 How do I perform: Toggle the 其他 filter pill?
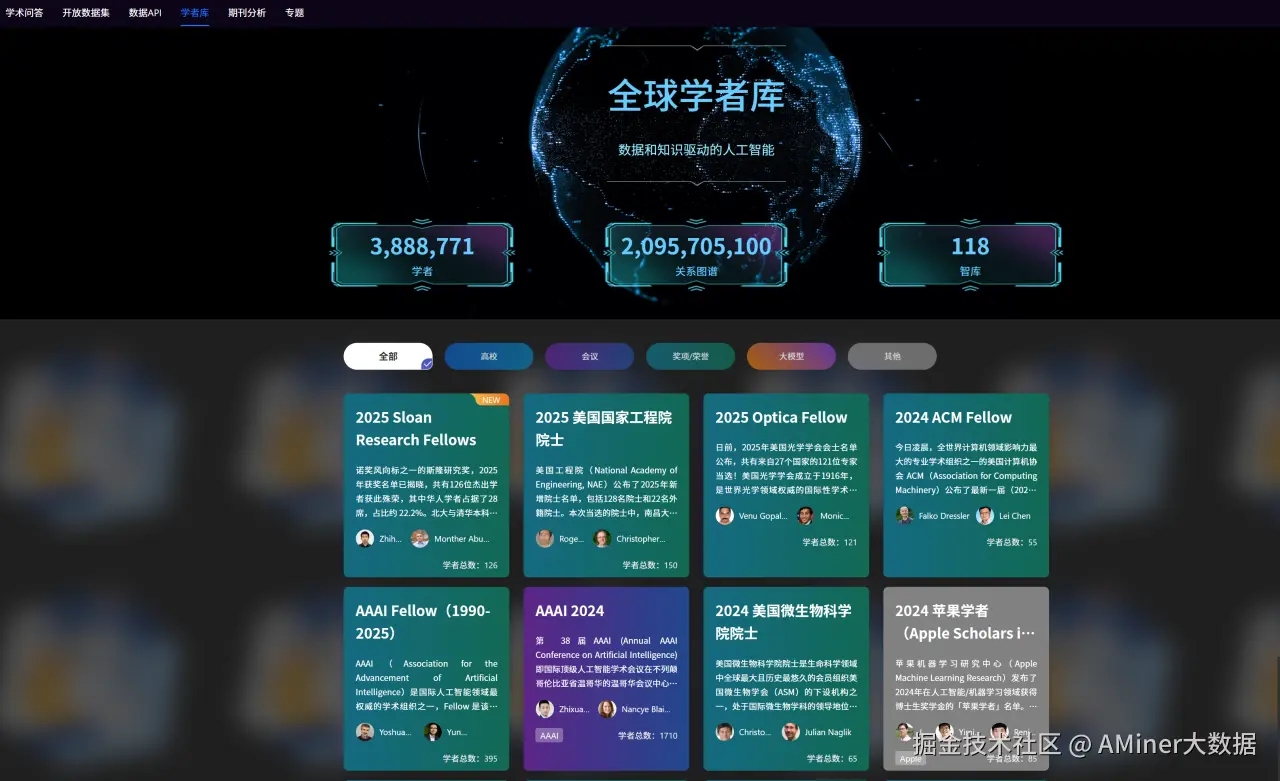coord(891,356)
